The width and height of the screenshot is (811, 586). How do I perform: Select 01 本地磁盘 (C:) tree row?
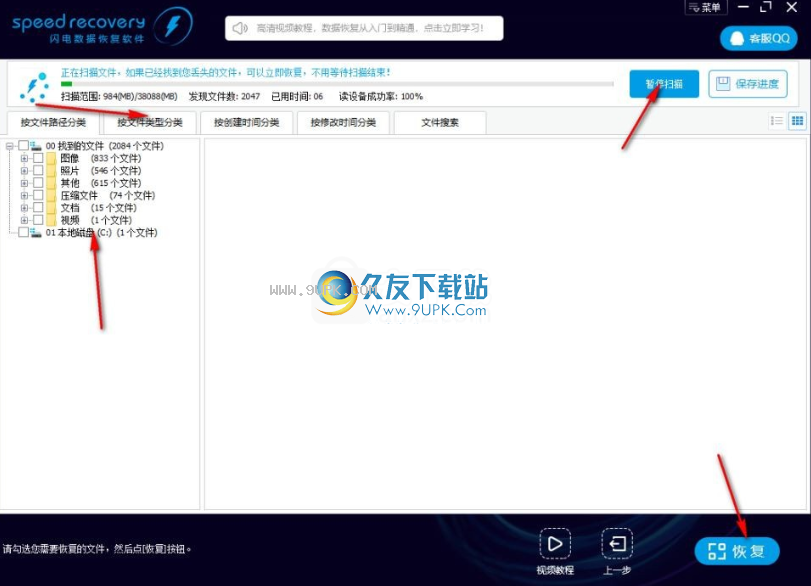101,233
